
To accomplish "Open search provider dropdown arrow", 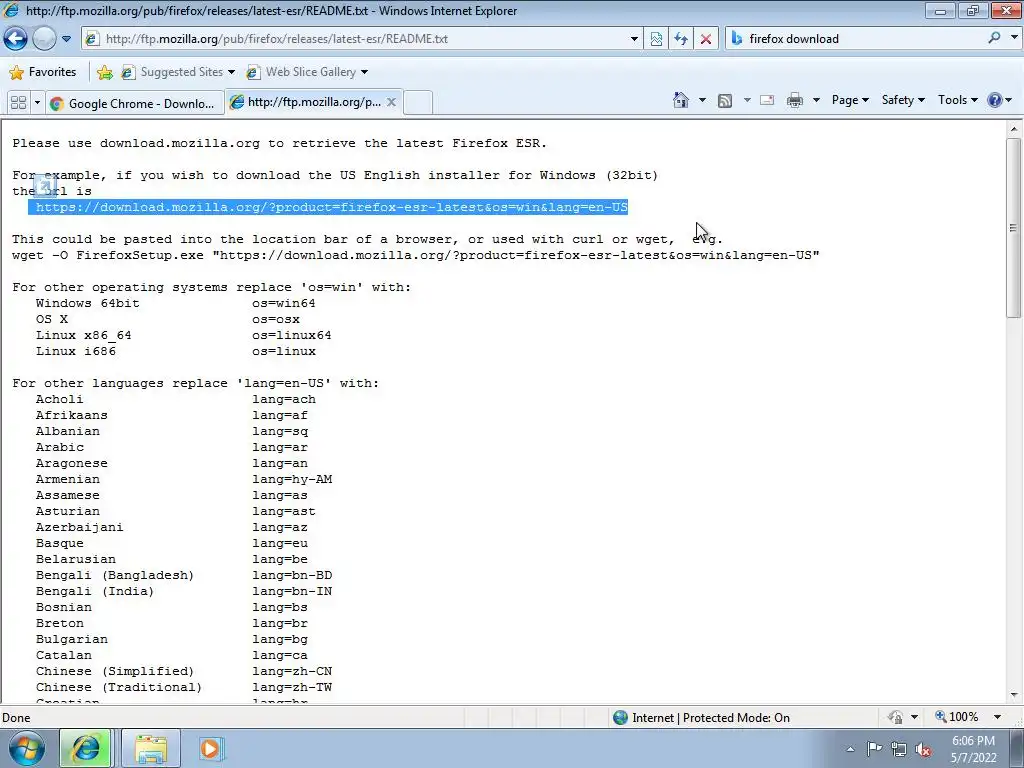I will point(1014,38).
